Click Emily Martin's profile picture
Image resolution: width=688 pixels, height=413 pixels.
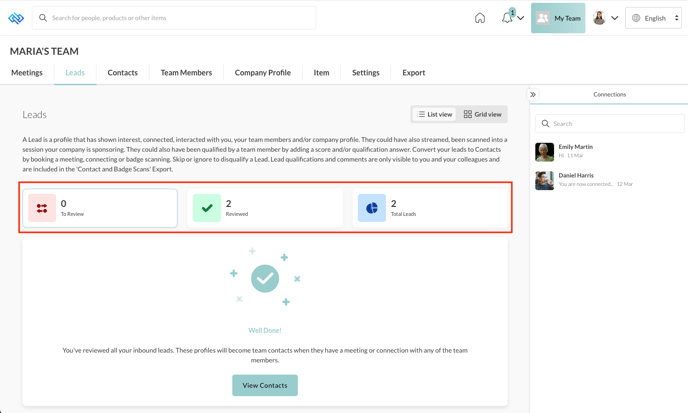[x=544, y=151]
